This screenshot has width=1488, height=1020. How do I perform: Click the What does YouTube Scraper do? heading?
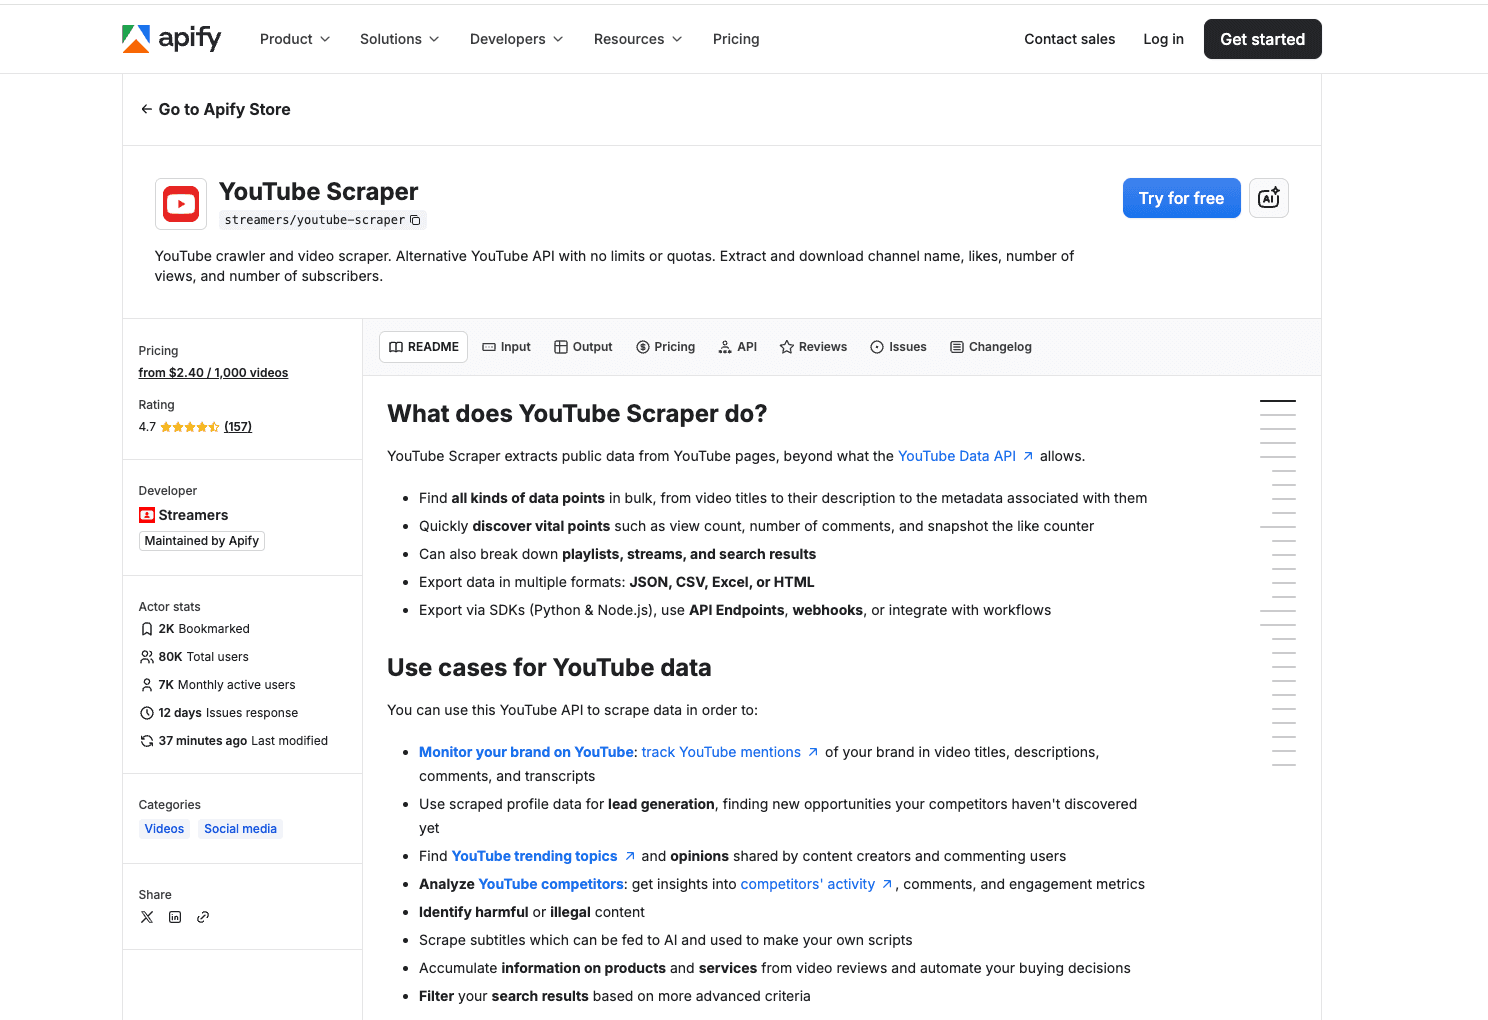(x=577, y=414)
